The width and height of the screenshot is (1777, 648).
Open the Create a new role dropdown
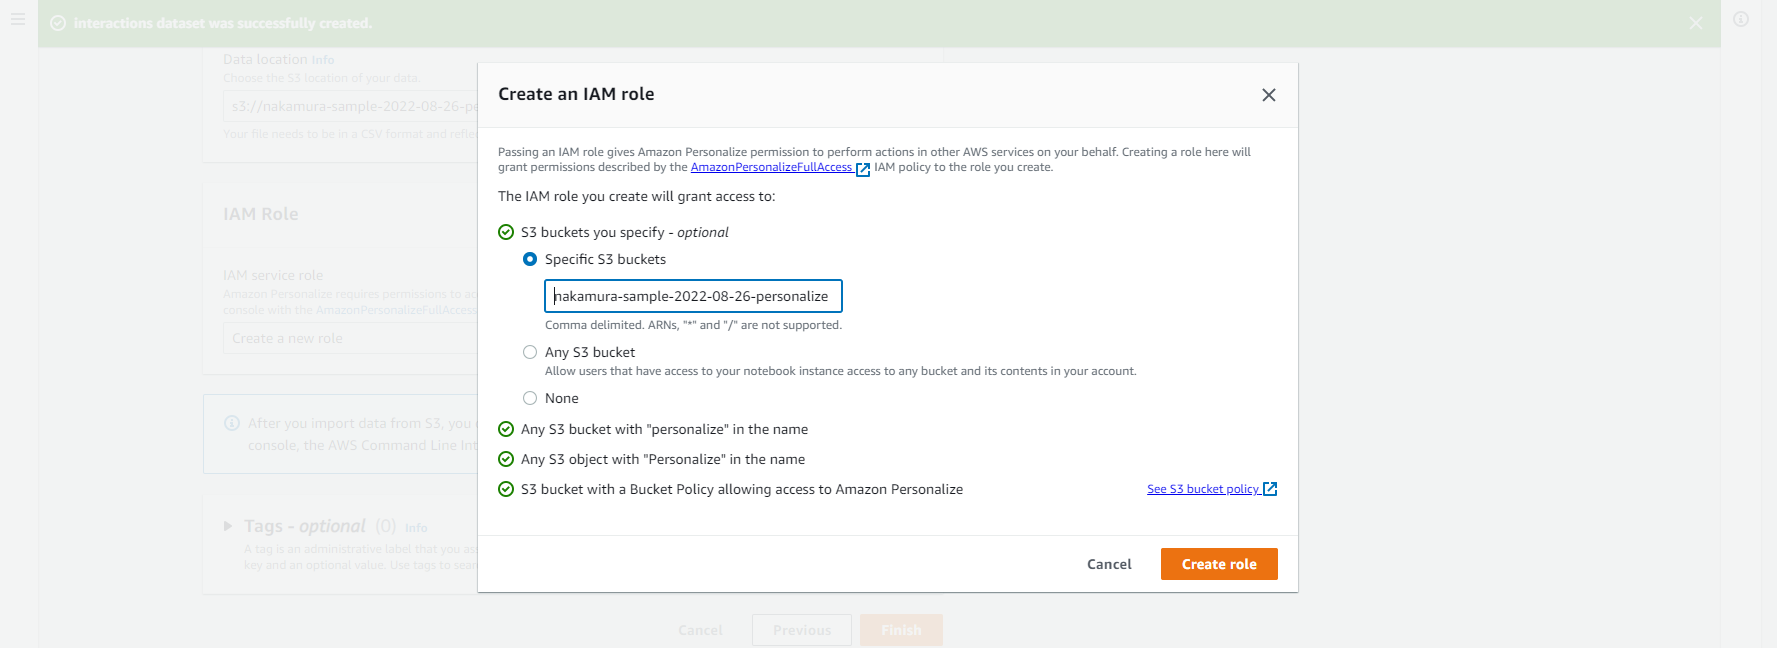click(x=350, y=338)
